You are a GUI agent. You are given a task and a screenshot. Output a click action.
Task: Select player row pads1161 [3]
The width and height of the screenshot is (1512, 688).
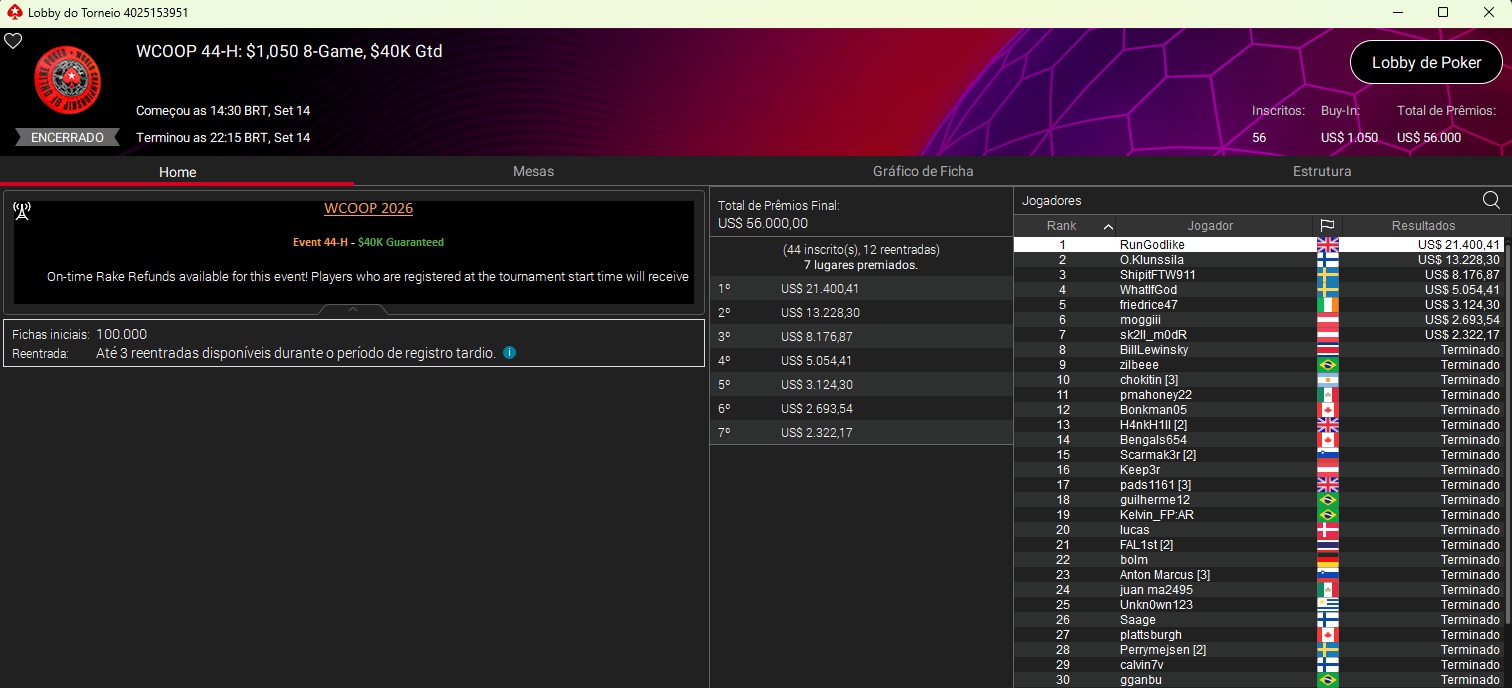1259,485
